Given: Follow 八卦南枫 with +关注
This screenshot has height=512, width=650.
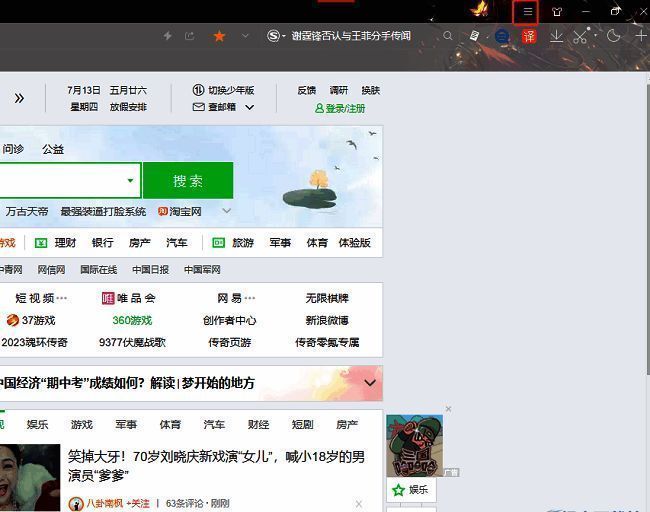Looking at the screenshot, I should (138, 504).
